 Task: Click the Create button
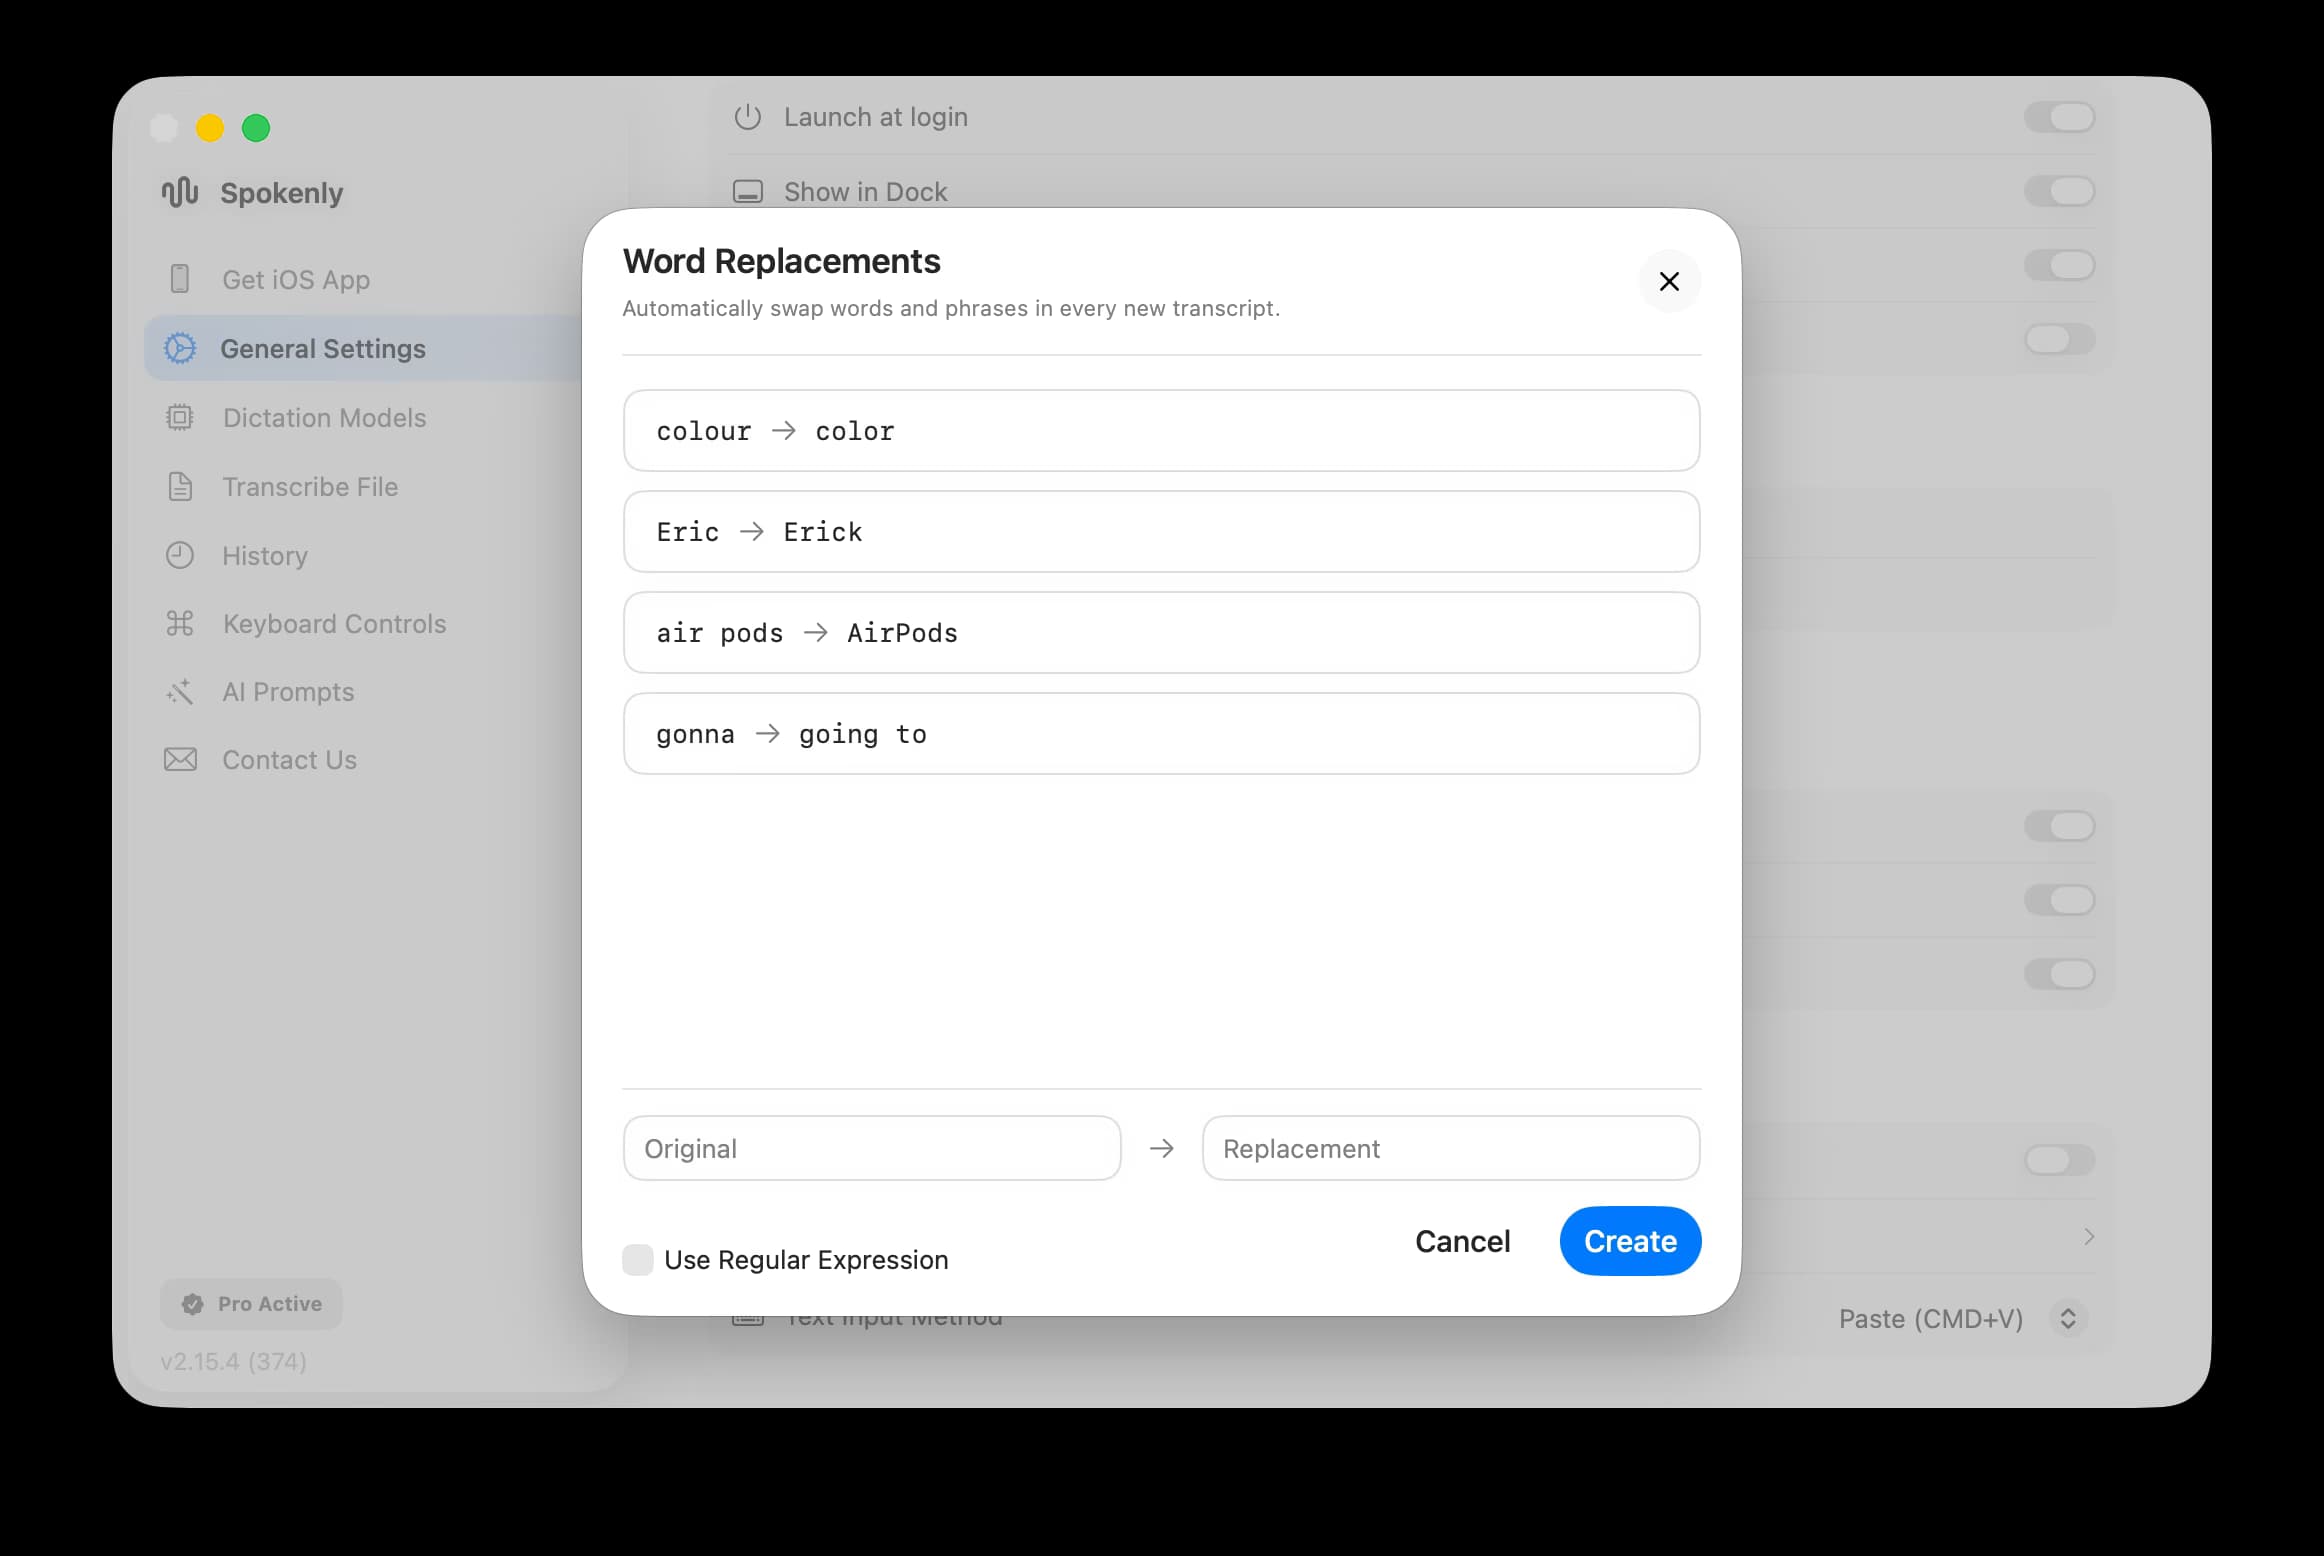[x=1629, y=1241]
